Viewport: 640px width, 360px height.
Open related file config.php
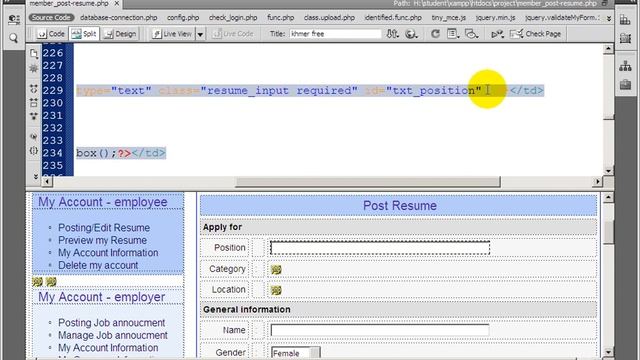[x=183, y=18]
